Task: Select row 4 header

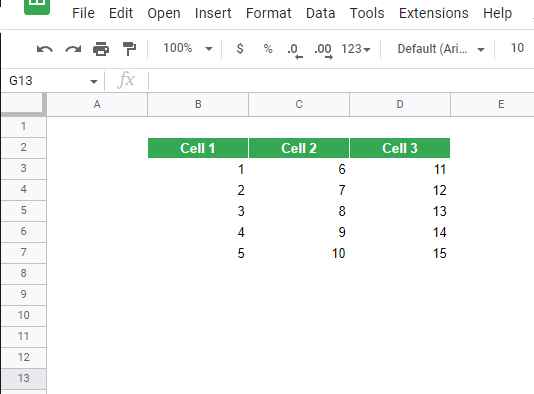Action: click(x=23, y=190)
